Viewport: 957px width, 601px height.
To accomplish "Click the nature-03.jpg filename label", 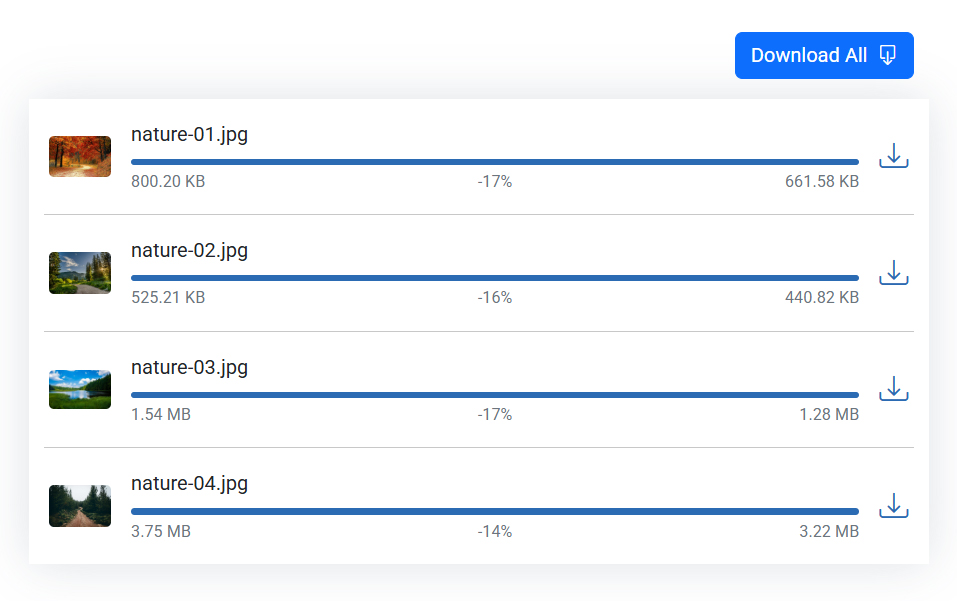I will coord(189,367).
